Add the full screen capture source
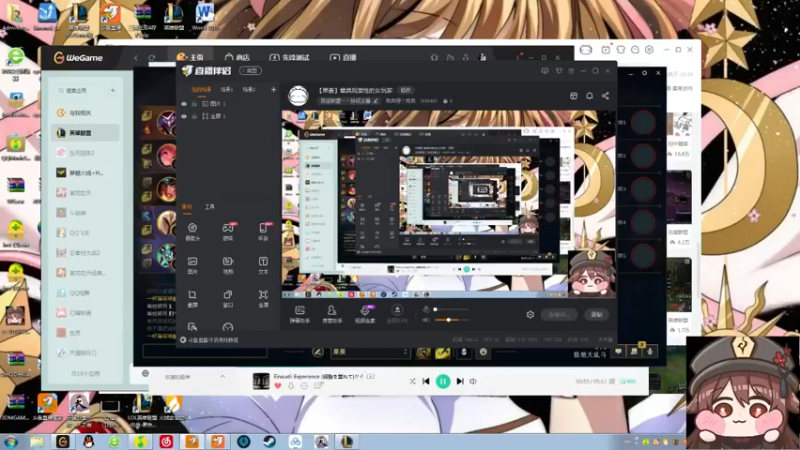 [263, 298]
